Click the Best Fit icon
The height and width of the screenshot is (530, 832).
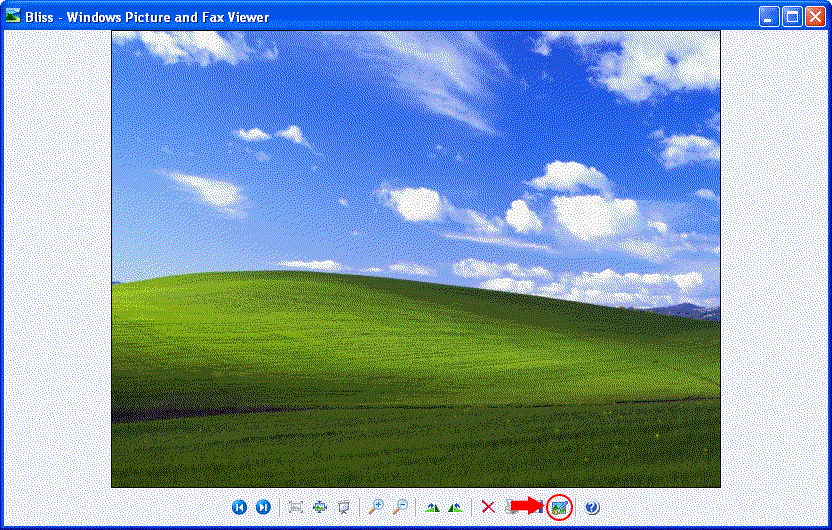click(x=296, y=507)
